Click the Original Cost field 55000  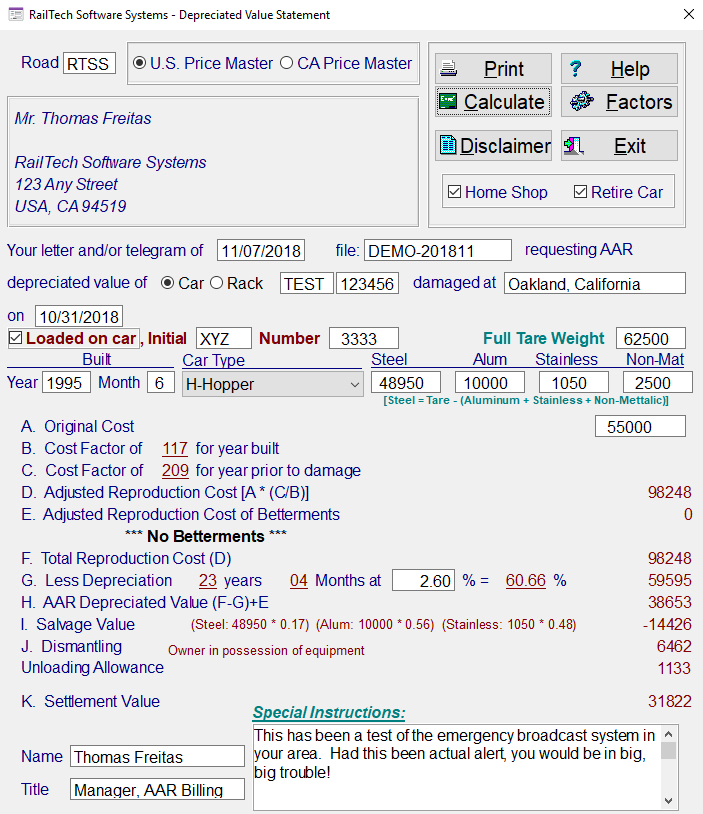click(640, 426)
